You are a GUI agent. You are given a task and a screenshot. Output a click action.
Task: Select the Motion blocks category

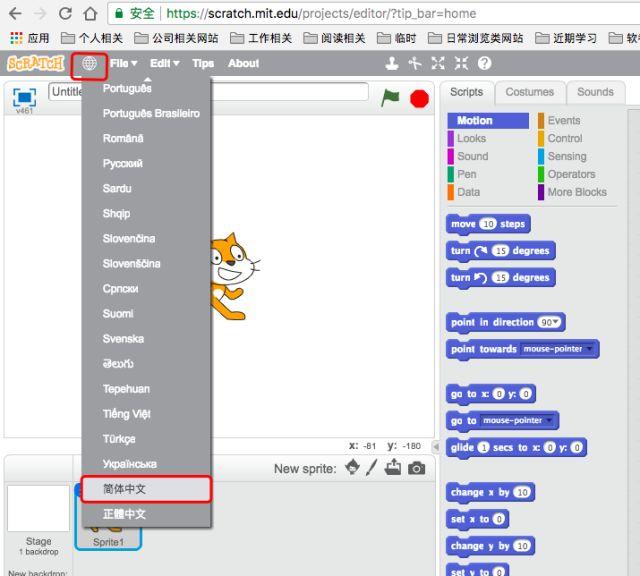click(488, 120)
